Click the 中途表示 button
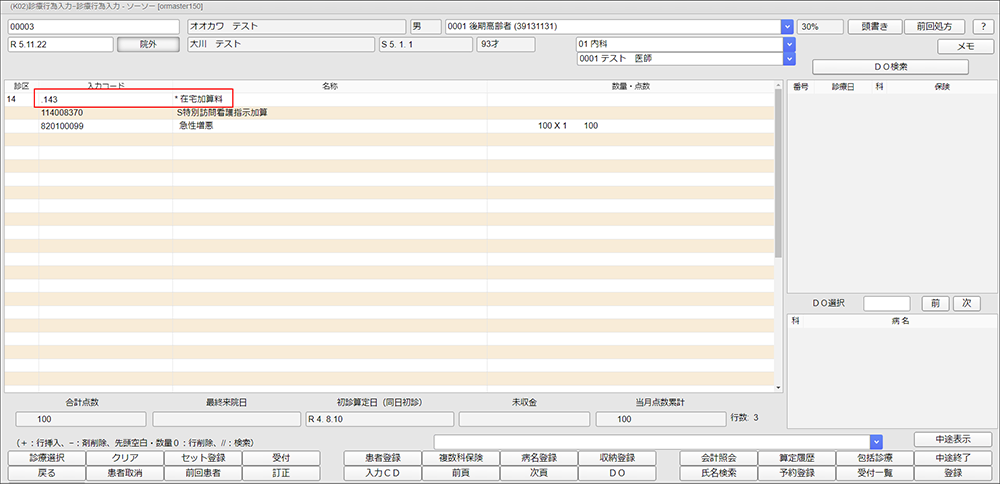This screenshot has height=484, width=1000. click(952, 440)
